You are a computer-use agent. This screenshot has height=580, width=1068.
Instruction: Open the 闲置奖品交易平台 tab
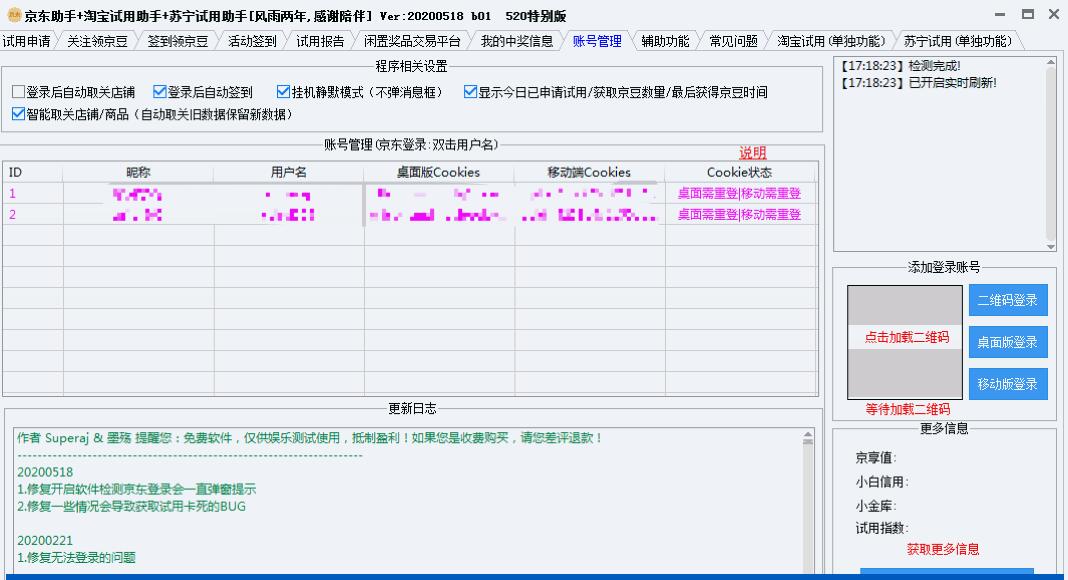[x=411, y=42]
